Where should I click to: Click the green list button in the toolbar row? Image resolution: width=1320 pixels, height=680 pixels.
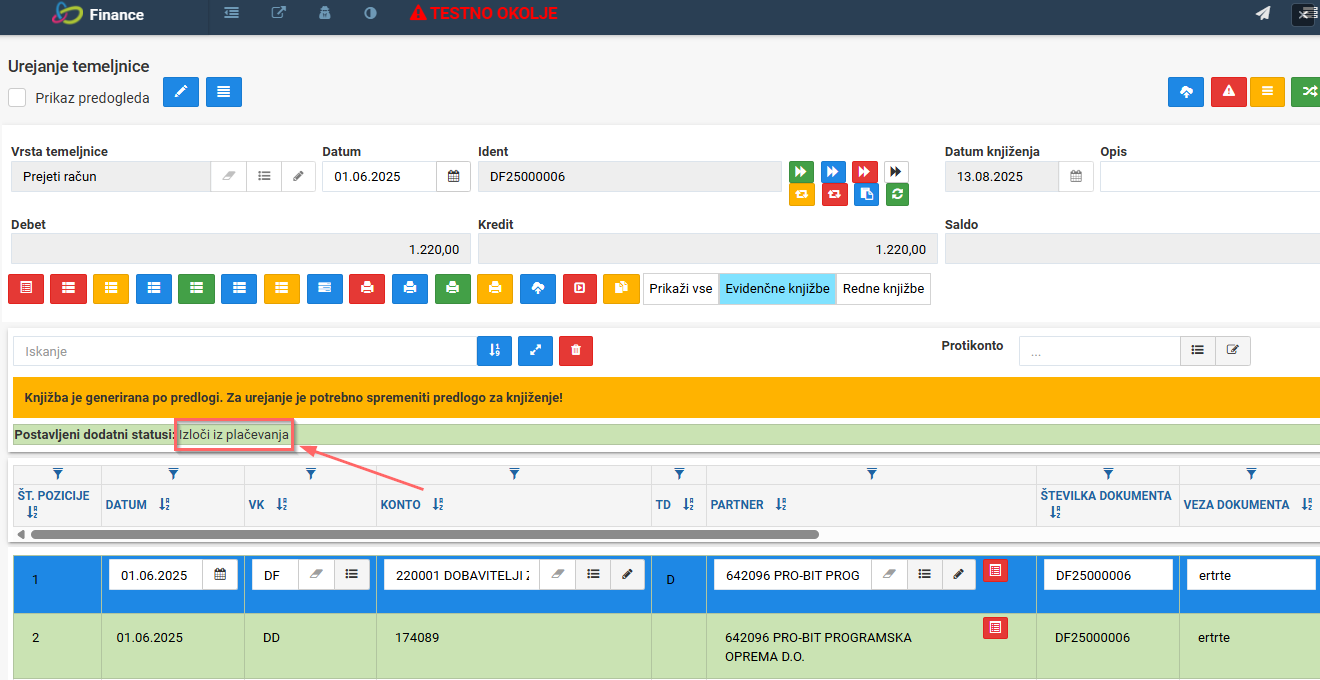tap(196, 288)
